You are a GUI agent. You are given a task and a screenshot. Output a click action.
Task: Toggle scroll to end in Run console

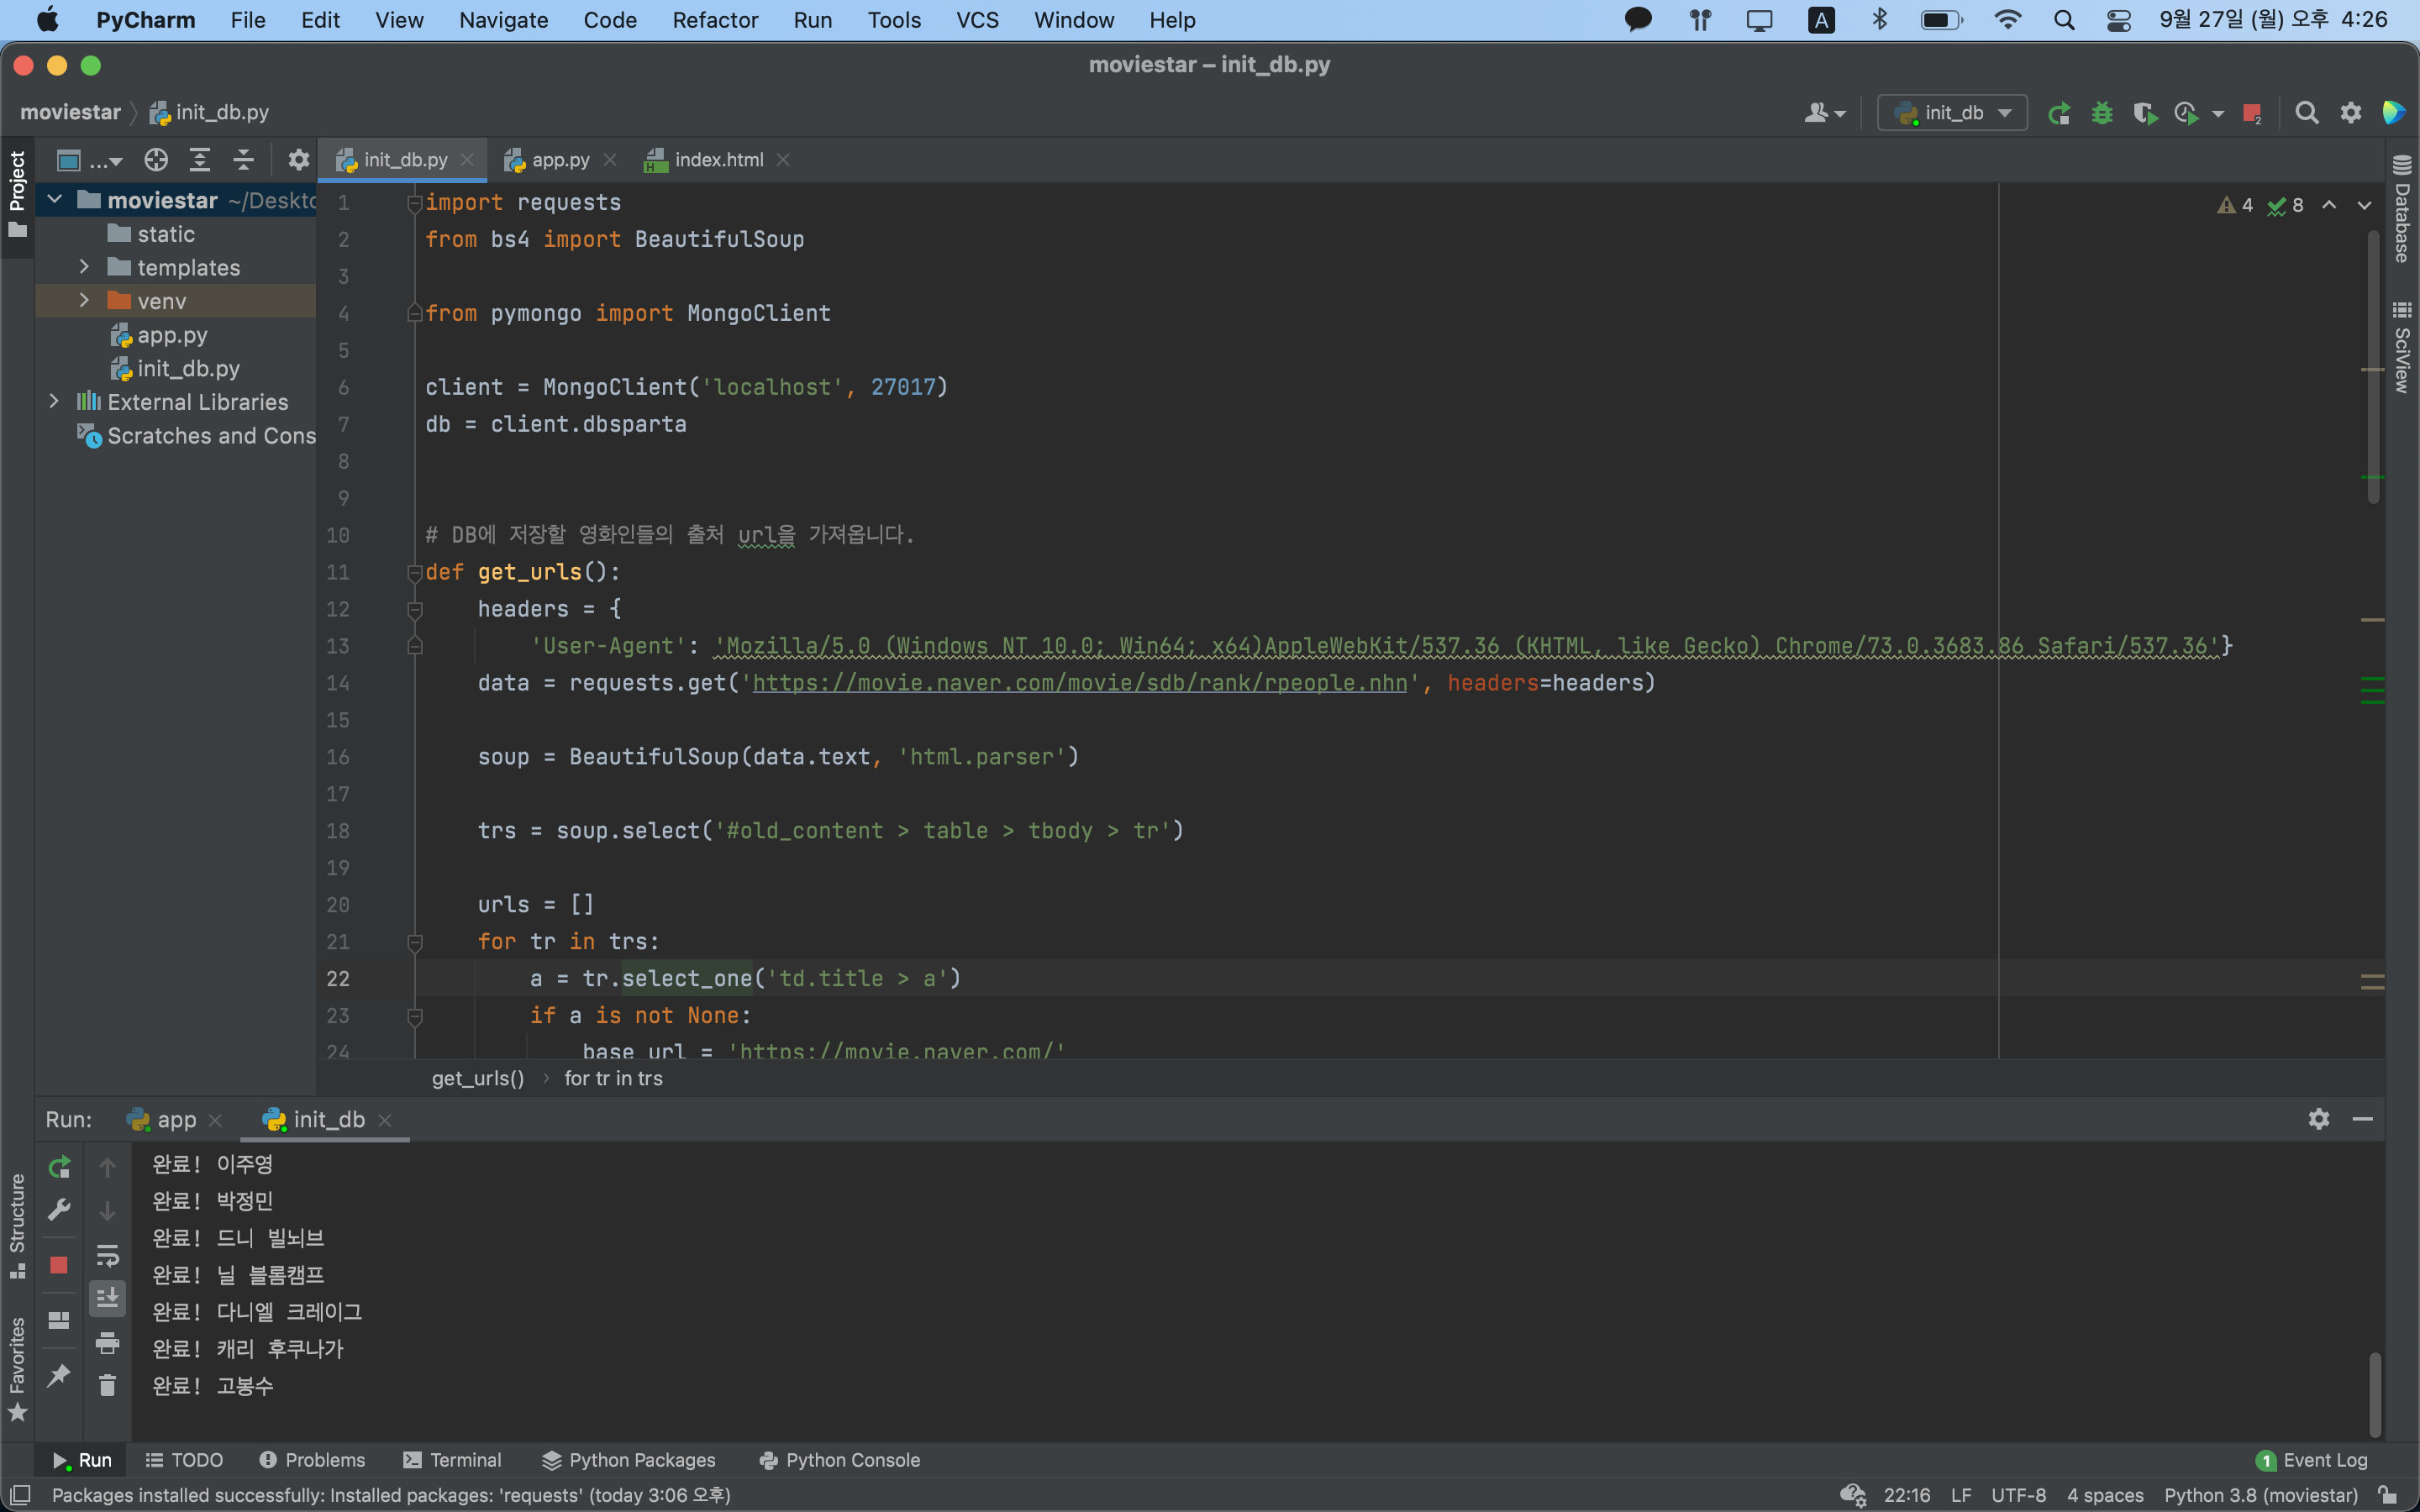click(x=107, y=1298)
